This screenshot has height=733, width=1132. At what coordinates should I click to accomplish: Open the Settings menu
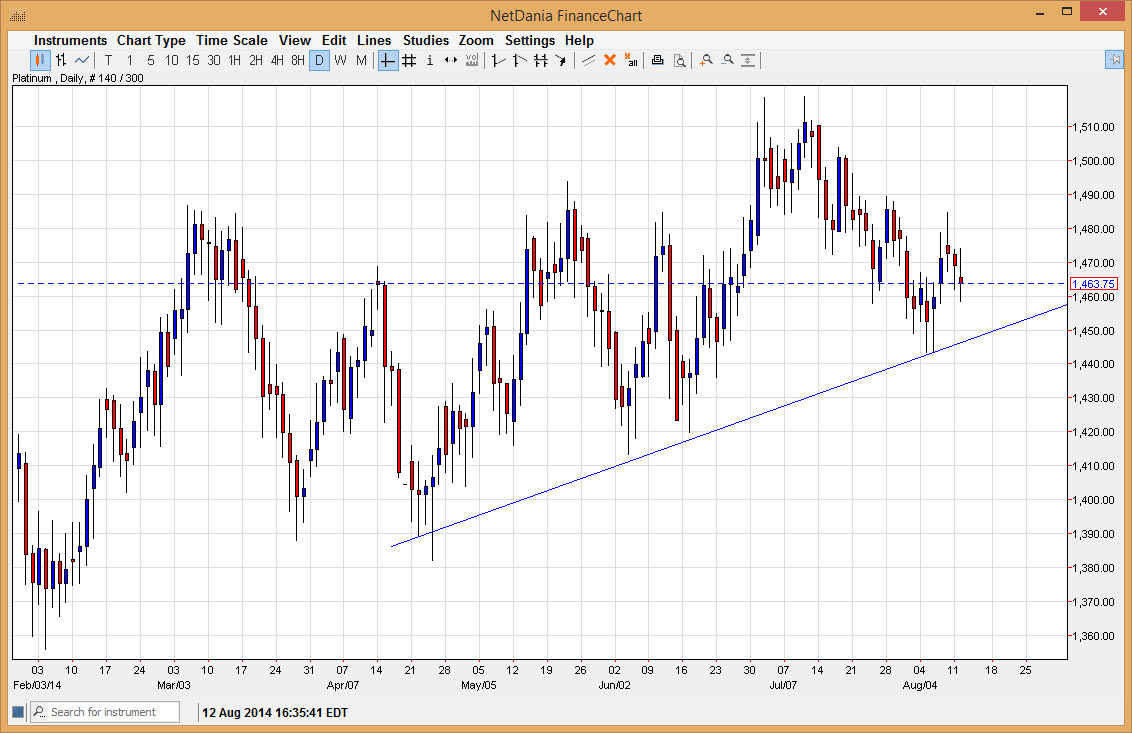click(529, 40)
